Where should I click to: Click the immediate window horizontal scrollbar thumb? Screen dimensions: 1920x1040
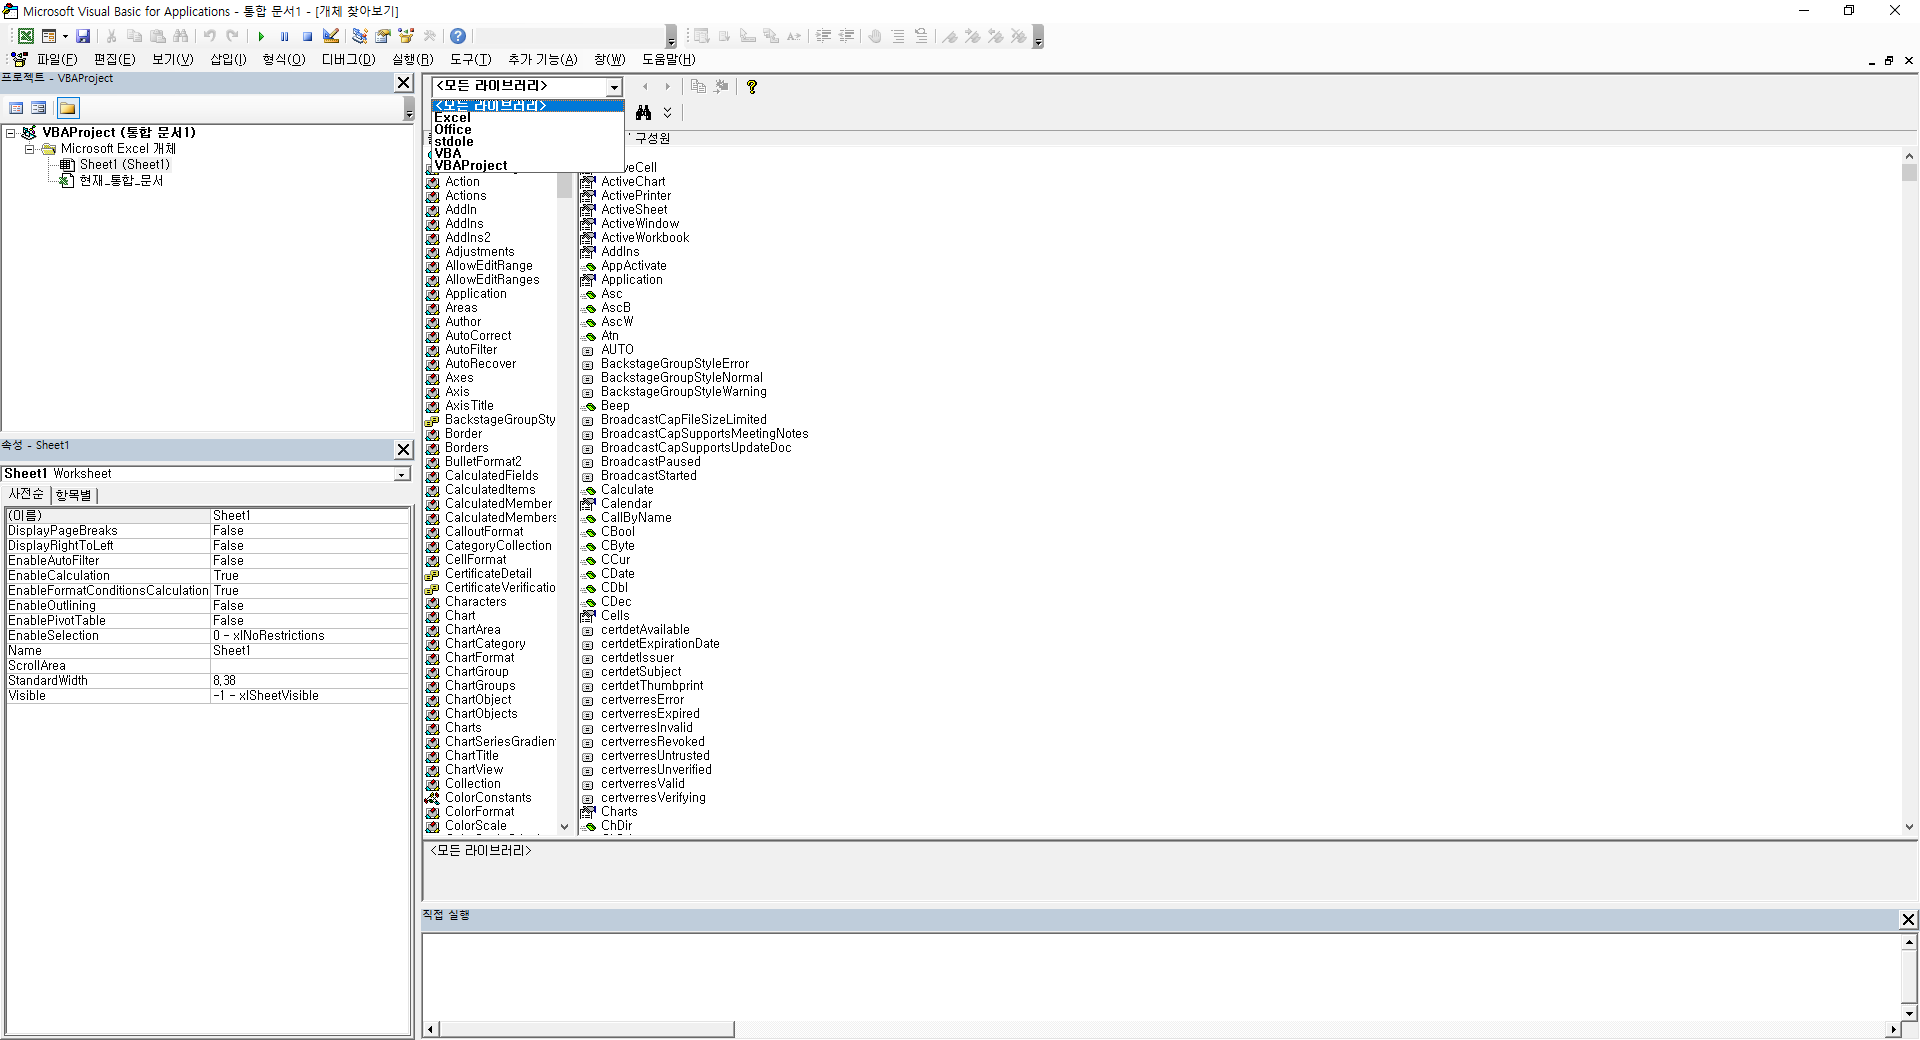[587, 1029]
